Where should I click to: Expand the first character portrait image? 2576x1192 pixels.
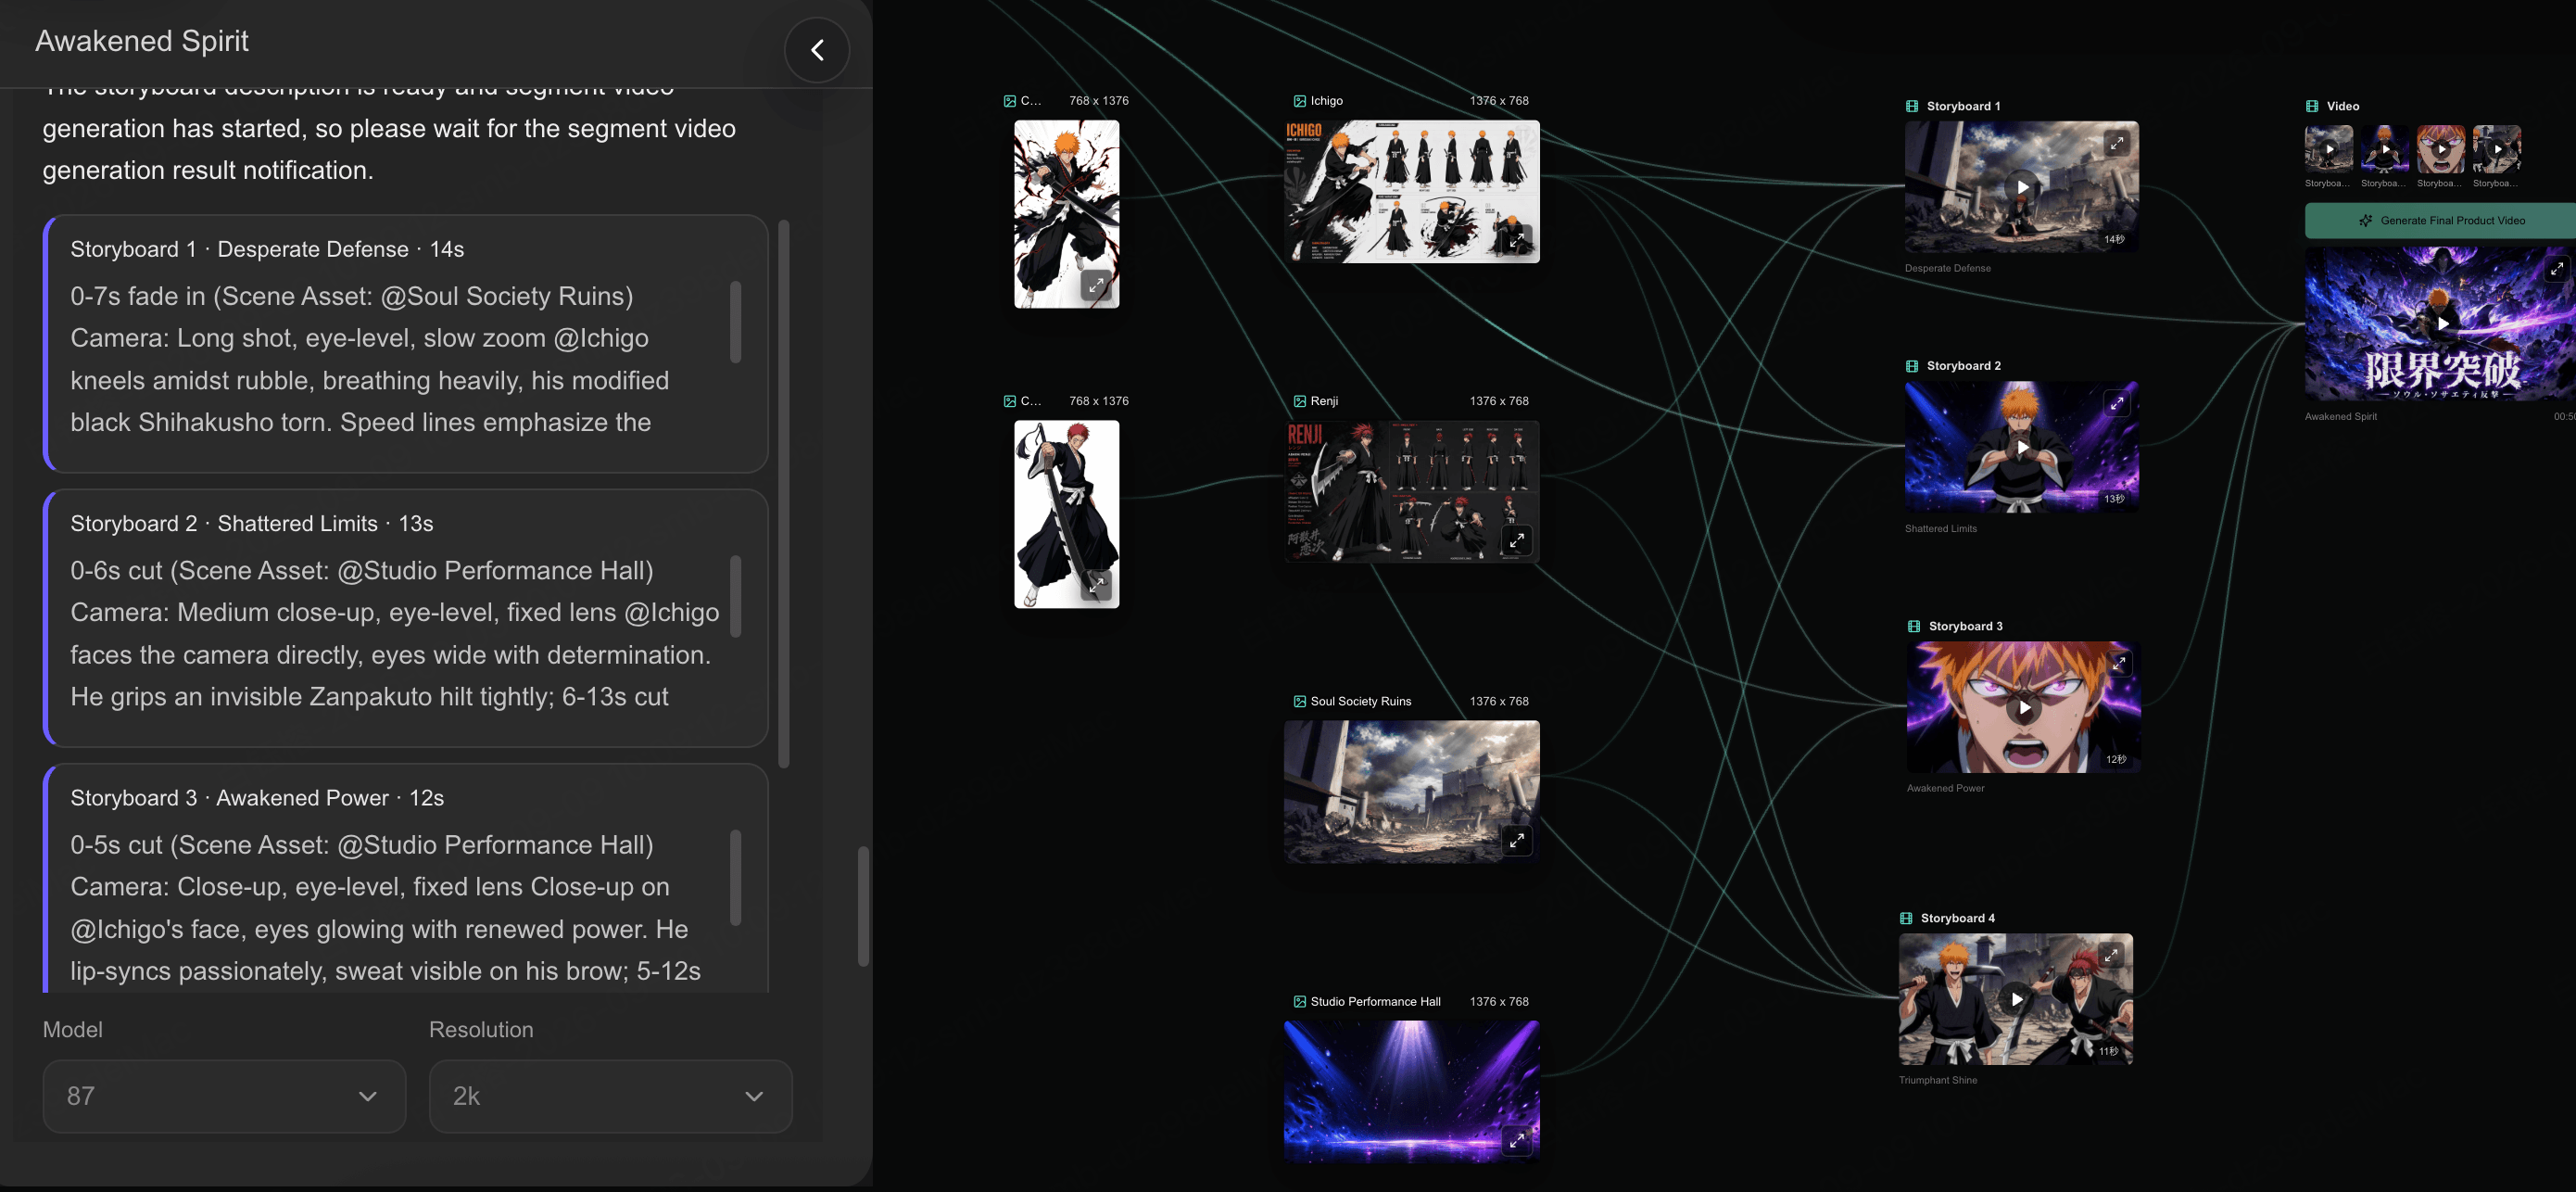pos(1096,285)
